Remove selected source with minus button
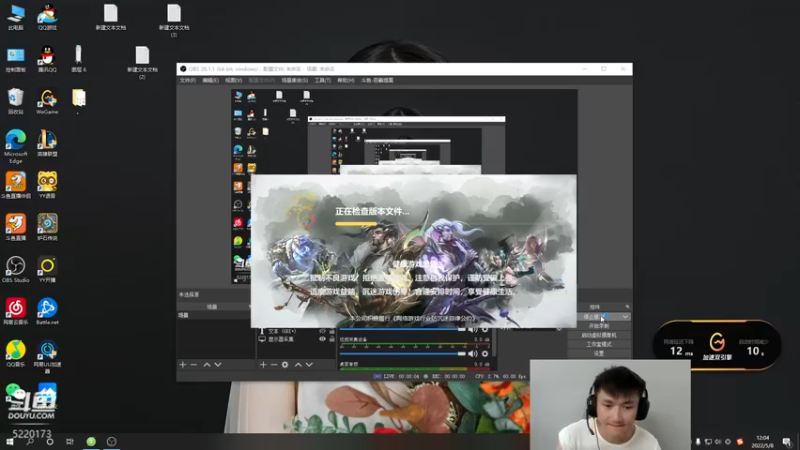 pos(274,365)
